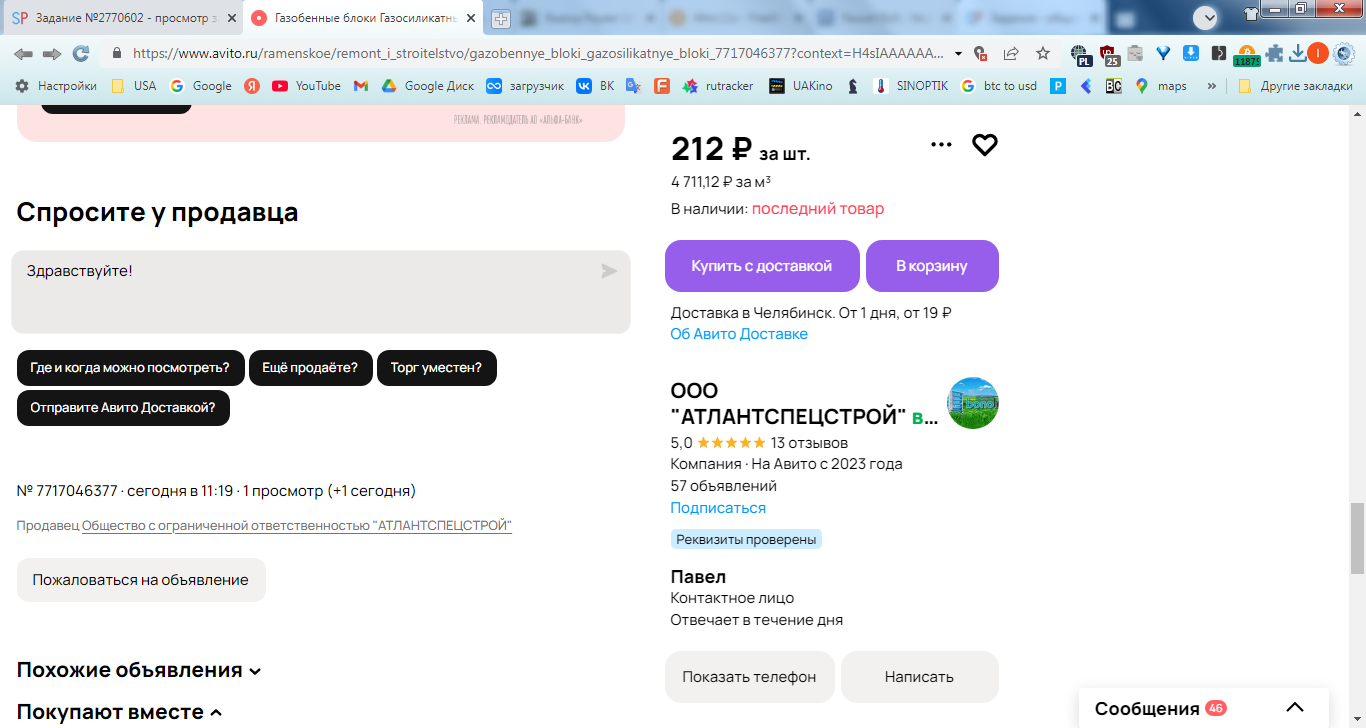This screenshot has width=1366, height=728.
Task: Click Написать button
Action: point(920,677)
